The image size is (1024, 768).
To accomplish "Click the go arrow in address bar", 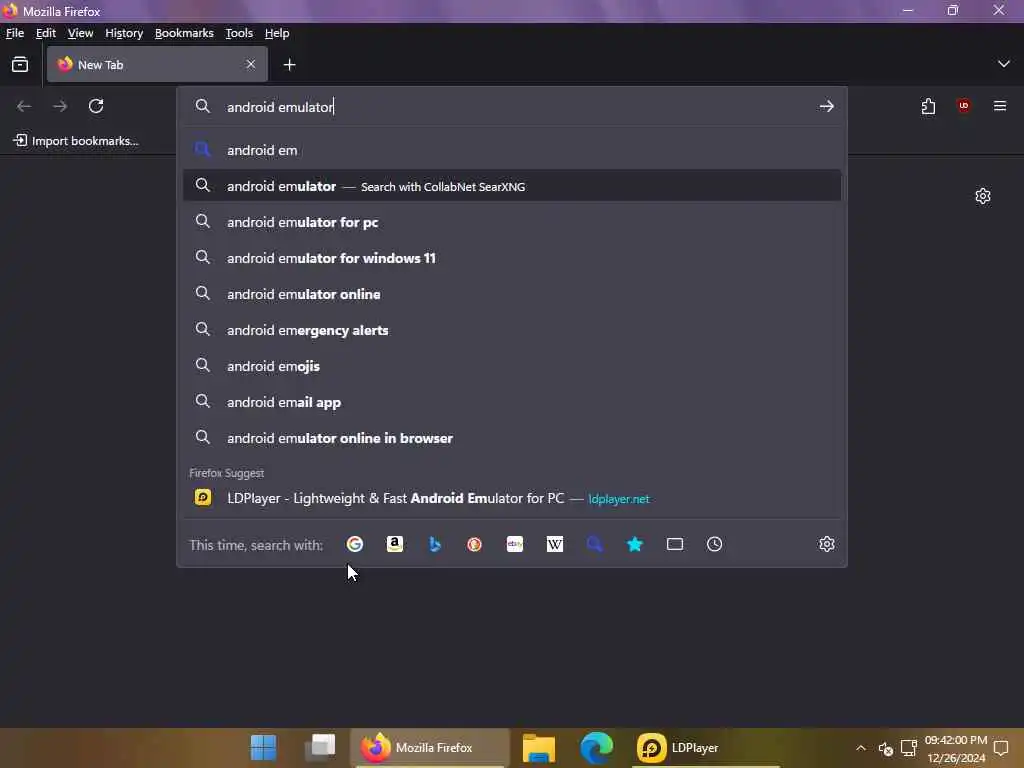I will [x=827, y=106].
